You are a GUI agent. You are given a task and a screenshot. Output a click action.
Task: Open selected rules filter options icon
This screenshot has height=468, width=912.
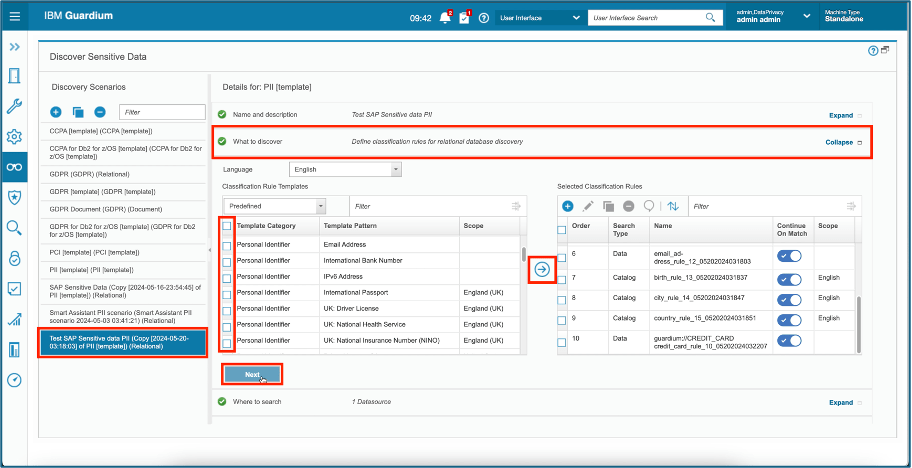point(851,206)
